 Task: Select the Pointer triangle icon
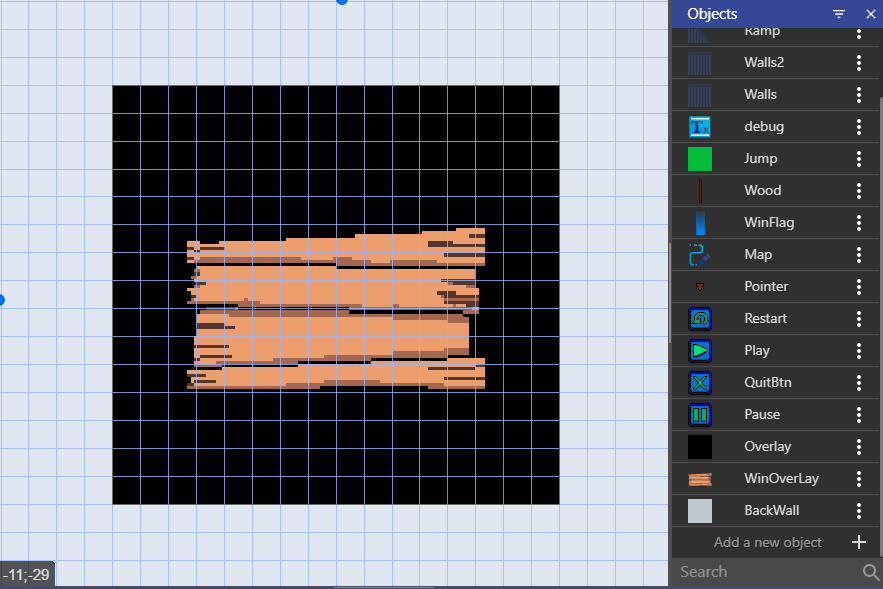[x=700, y=287]
